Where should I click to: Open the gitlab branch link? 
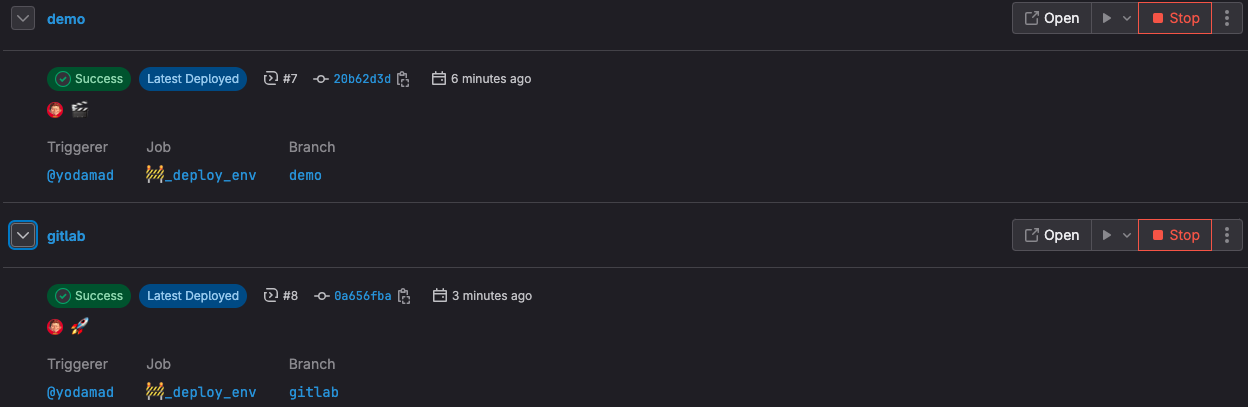pos(313,392)
